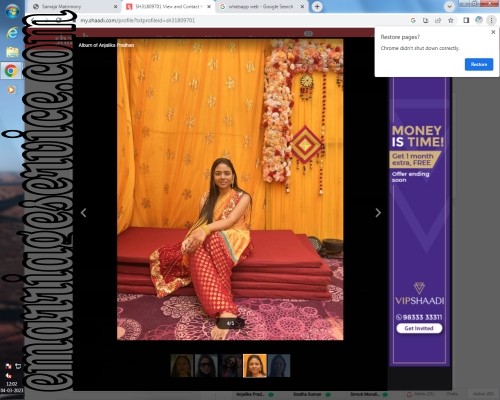Go to previous album photo arrow
Viewport: 500px width, 400px height.
84,213
